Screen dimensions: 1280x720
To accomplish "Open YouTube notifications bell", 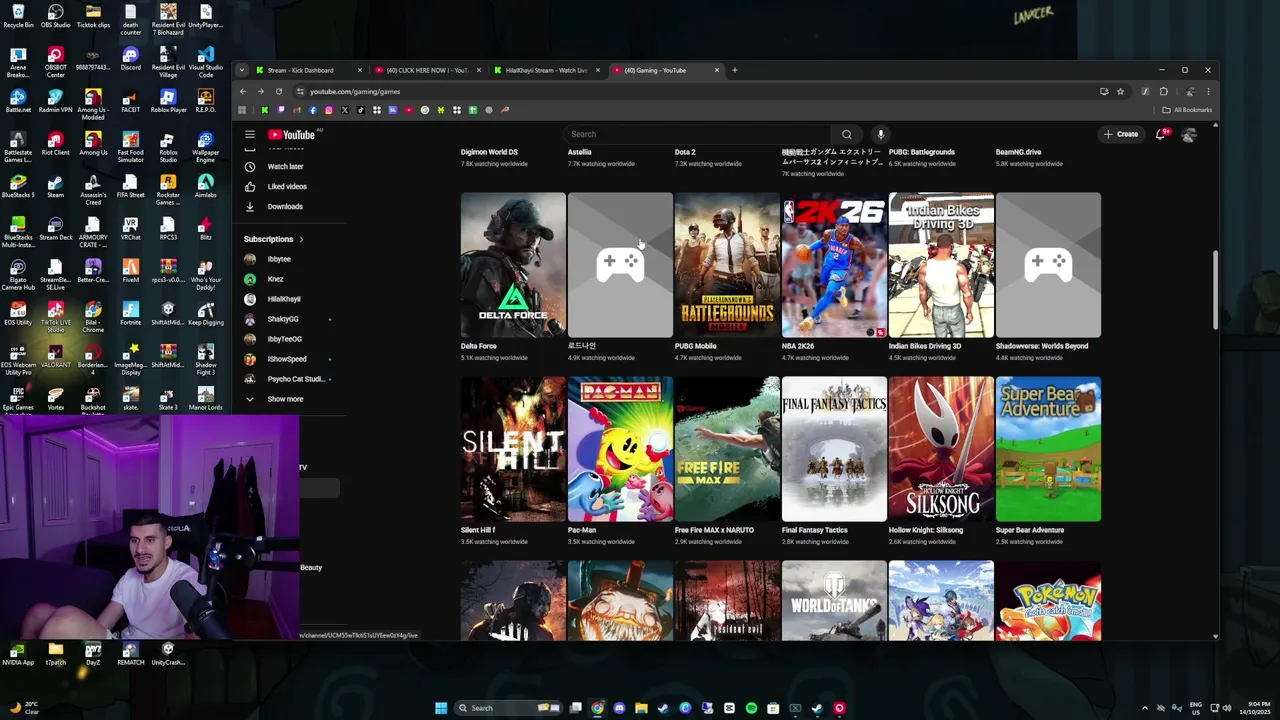I will point(1161,134).
